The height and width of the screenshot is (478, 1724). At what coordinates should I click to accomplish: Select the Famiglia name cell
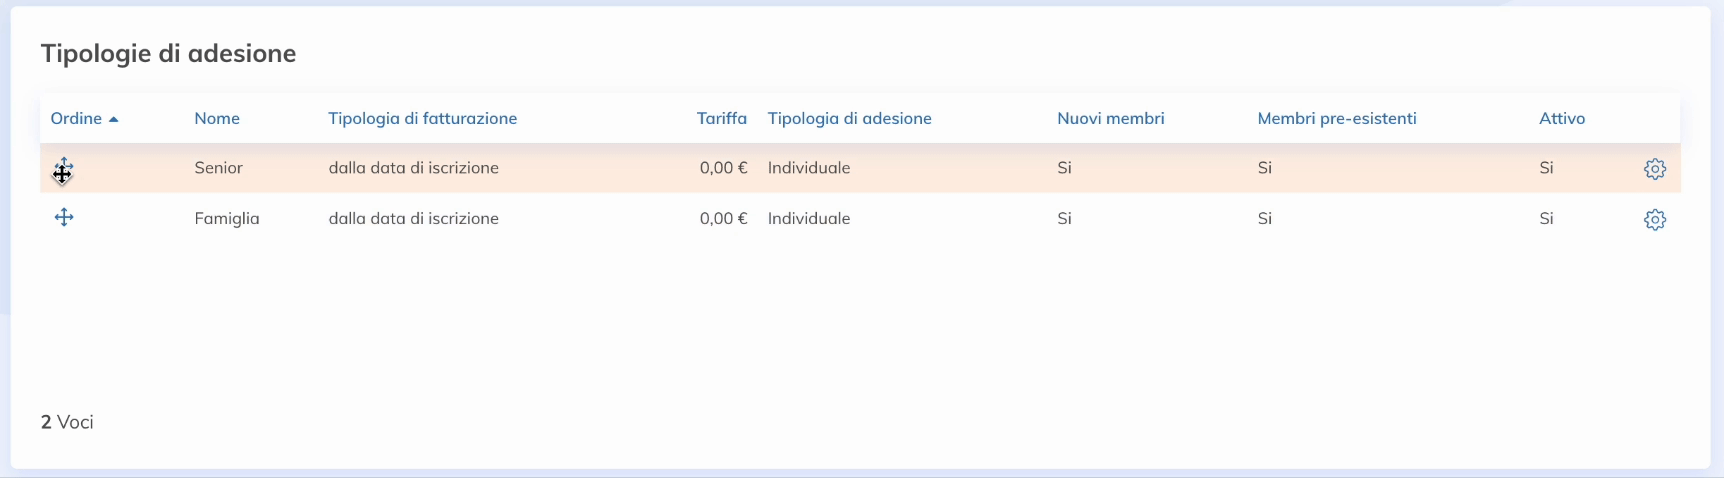(227, 218)
